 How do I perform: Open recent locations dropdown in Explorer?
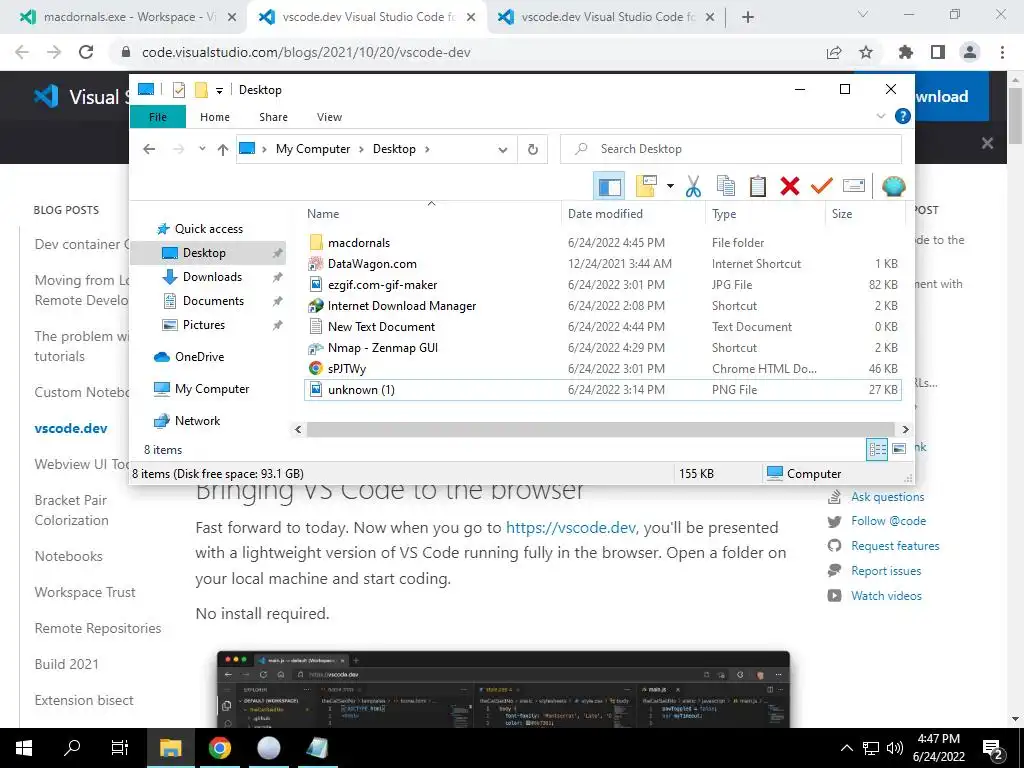[x=202, y=149]
